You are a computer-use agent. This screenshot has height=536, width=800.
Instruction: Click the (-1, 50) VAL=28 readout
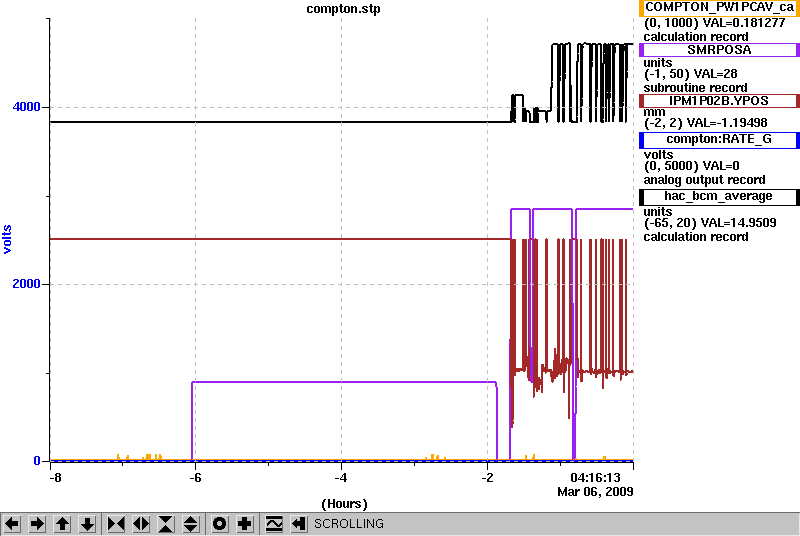click(x=691, y=74)
